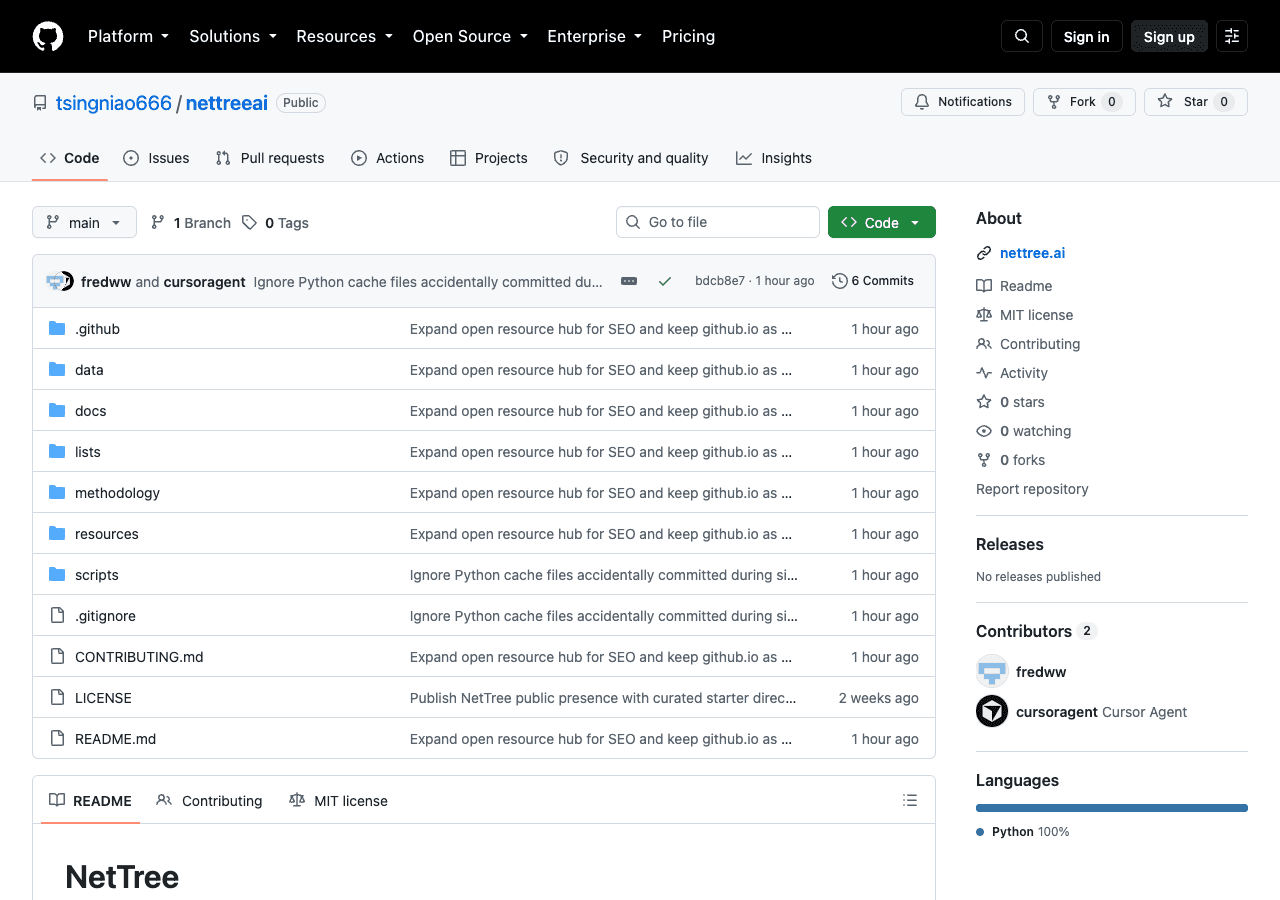Open the appearance settings sliders icon
Viewport: 1280px width, 900px height.
click(1232, 36)
